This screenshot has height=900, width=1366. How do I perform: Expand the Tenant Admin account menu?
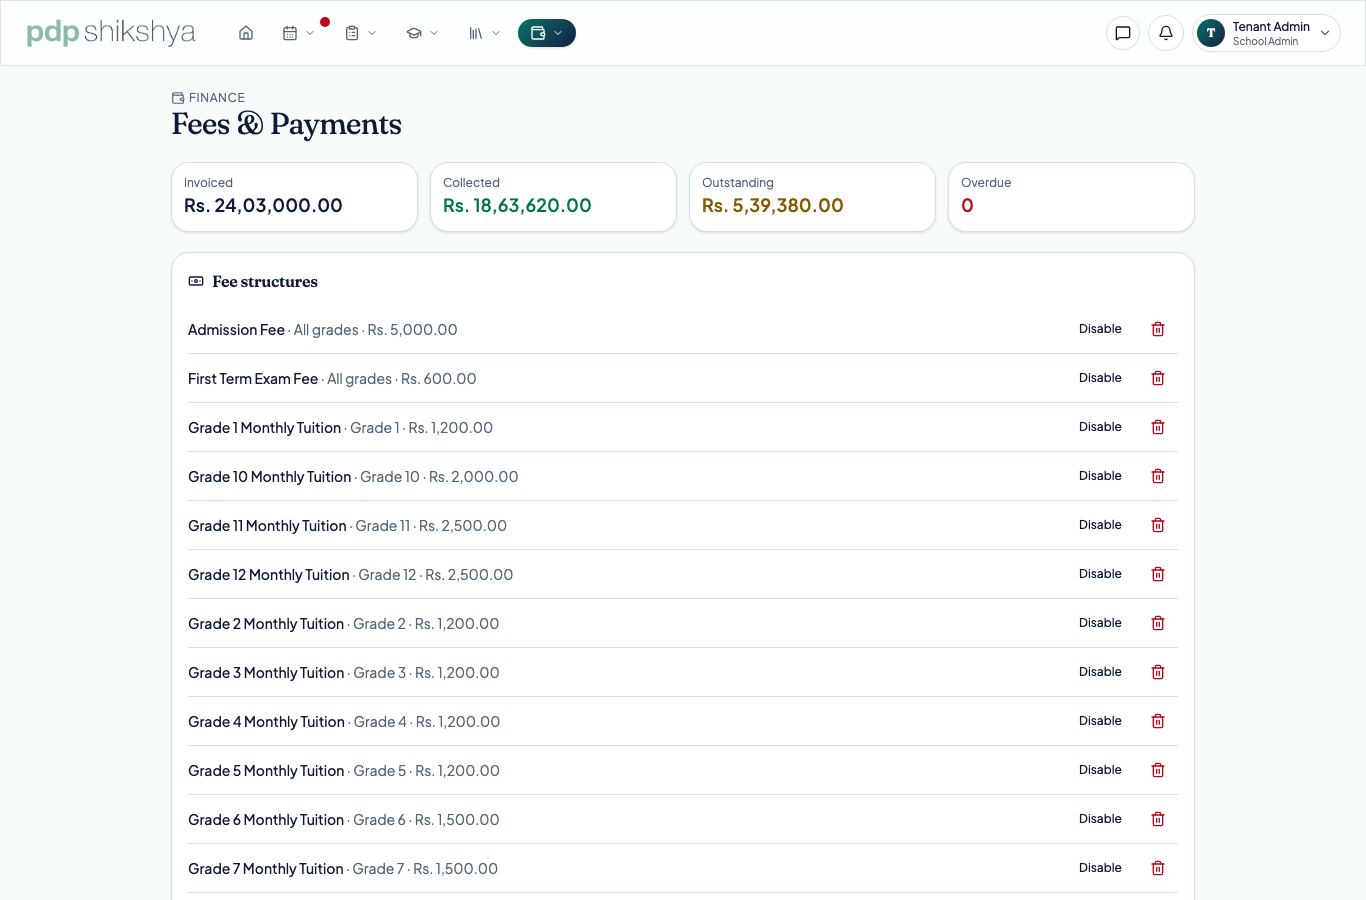point(1266,33)
